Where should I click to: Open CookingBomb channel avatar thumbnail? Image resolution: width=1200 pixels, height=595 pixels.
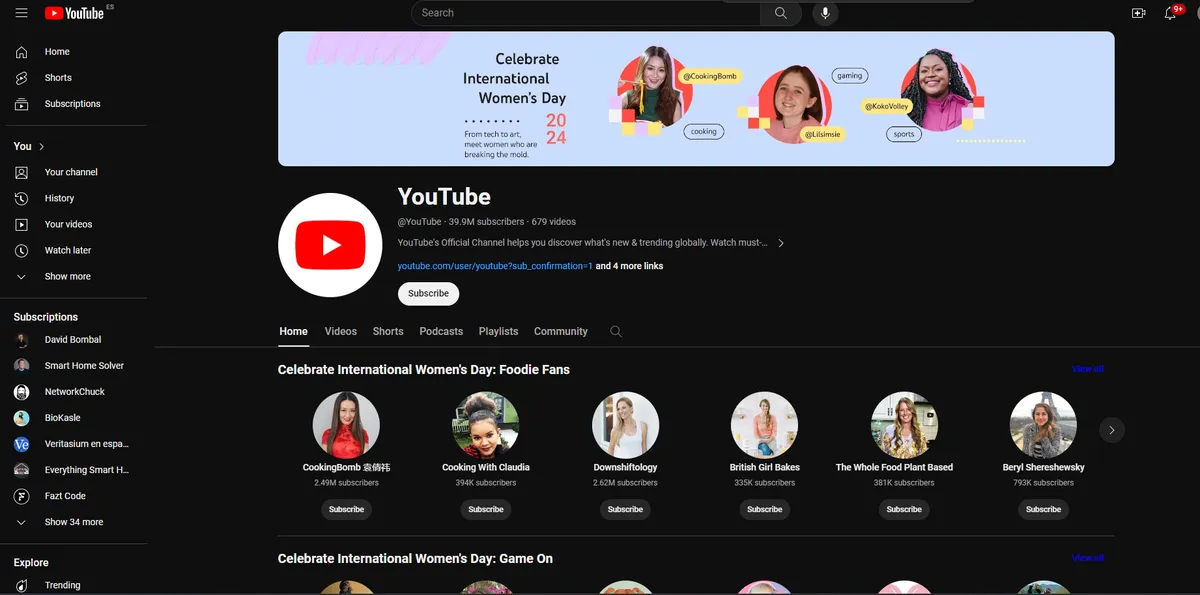tap(346, 424)
